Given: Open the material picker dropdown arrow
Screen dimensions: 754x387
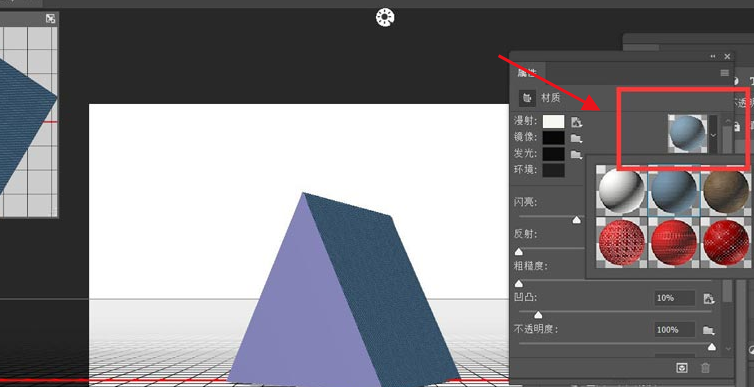Looking at the screenshot, I should pos(713,135).
